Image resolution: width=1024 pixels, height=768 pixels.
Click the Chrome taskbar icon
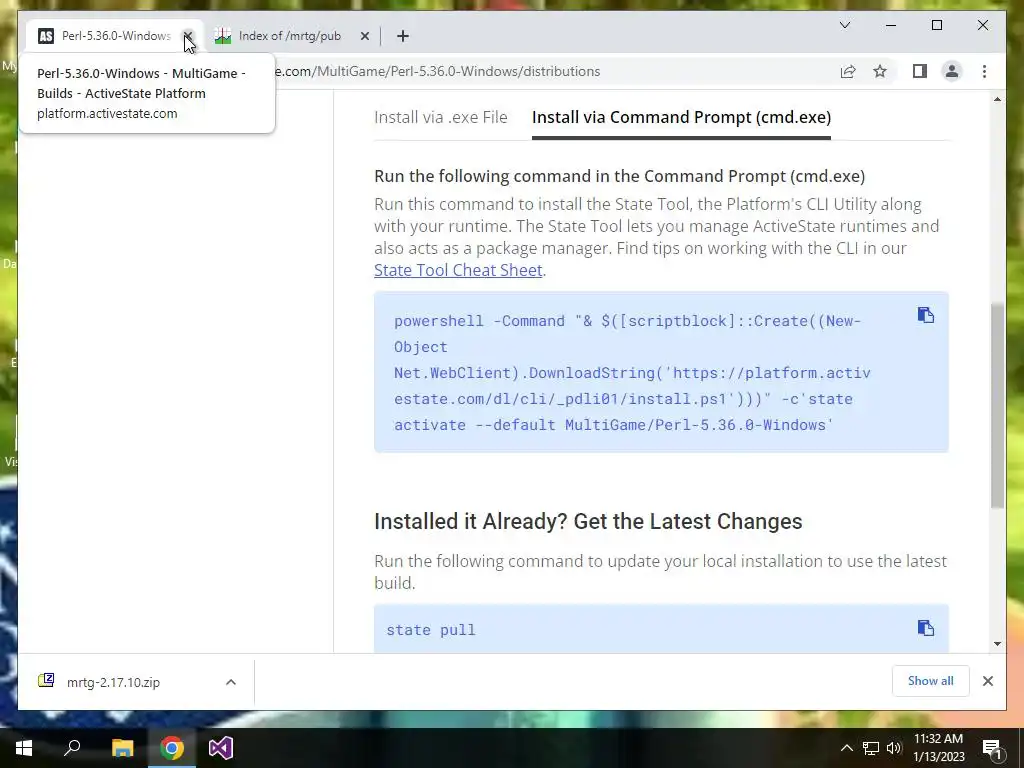tap(172, 748)
